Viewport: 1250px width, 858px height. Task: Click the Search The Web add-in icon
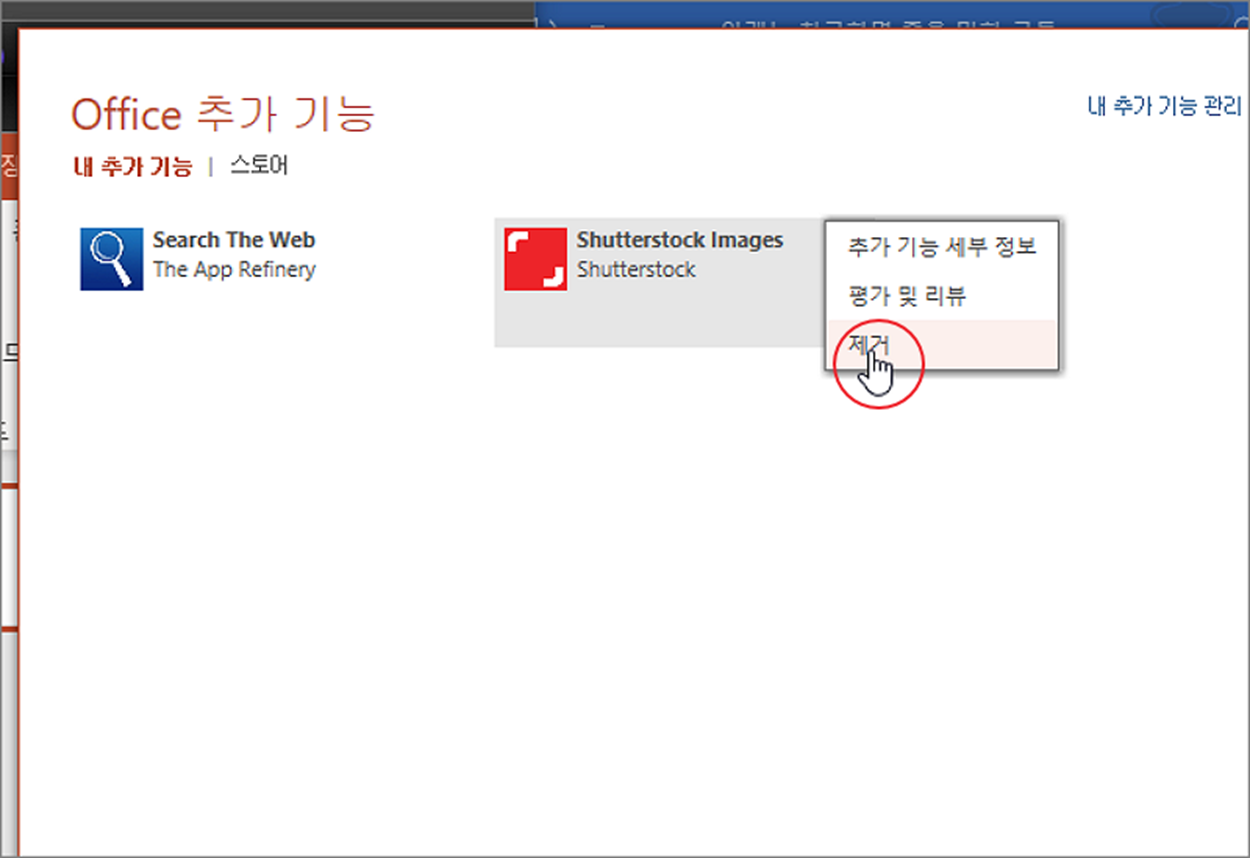point(111,259)
